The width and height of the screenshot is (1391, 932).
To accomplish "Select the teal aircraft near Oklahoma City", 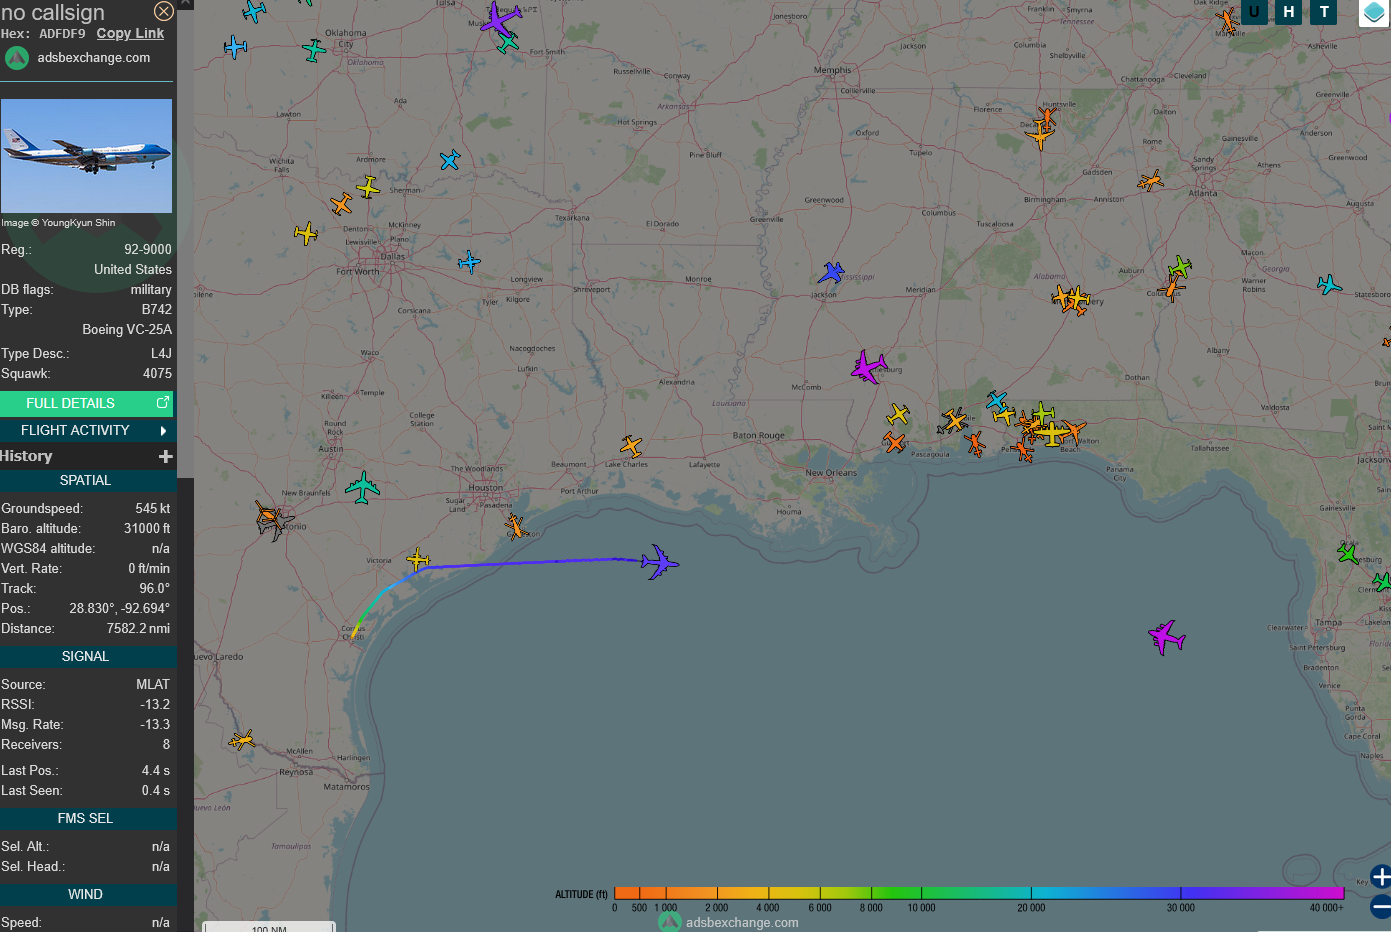I will [x=314, y=49].
